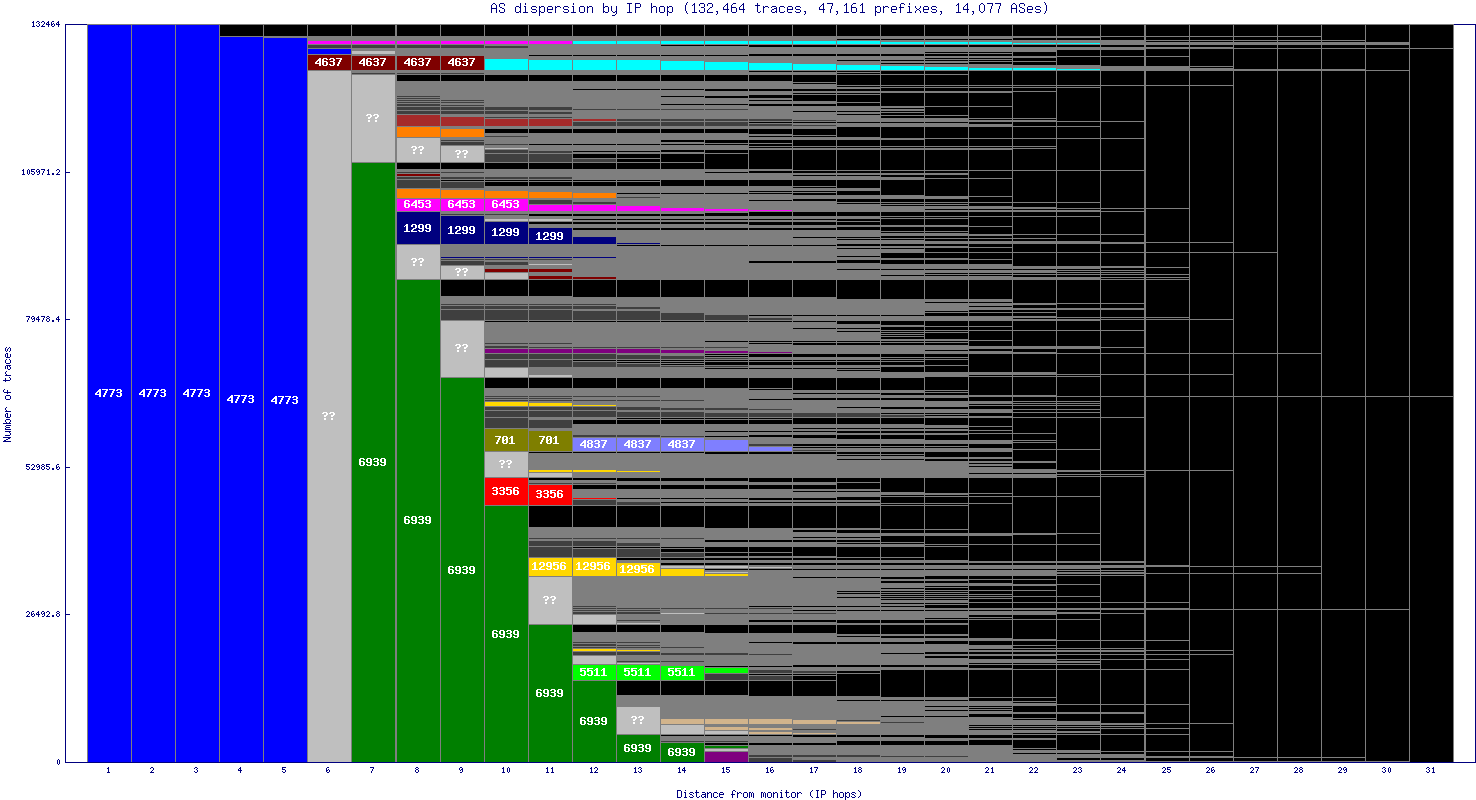Click the '??' segment at hop 7
The image size is (1476, 800).
click(373, 118)
